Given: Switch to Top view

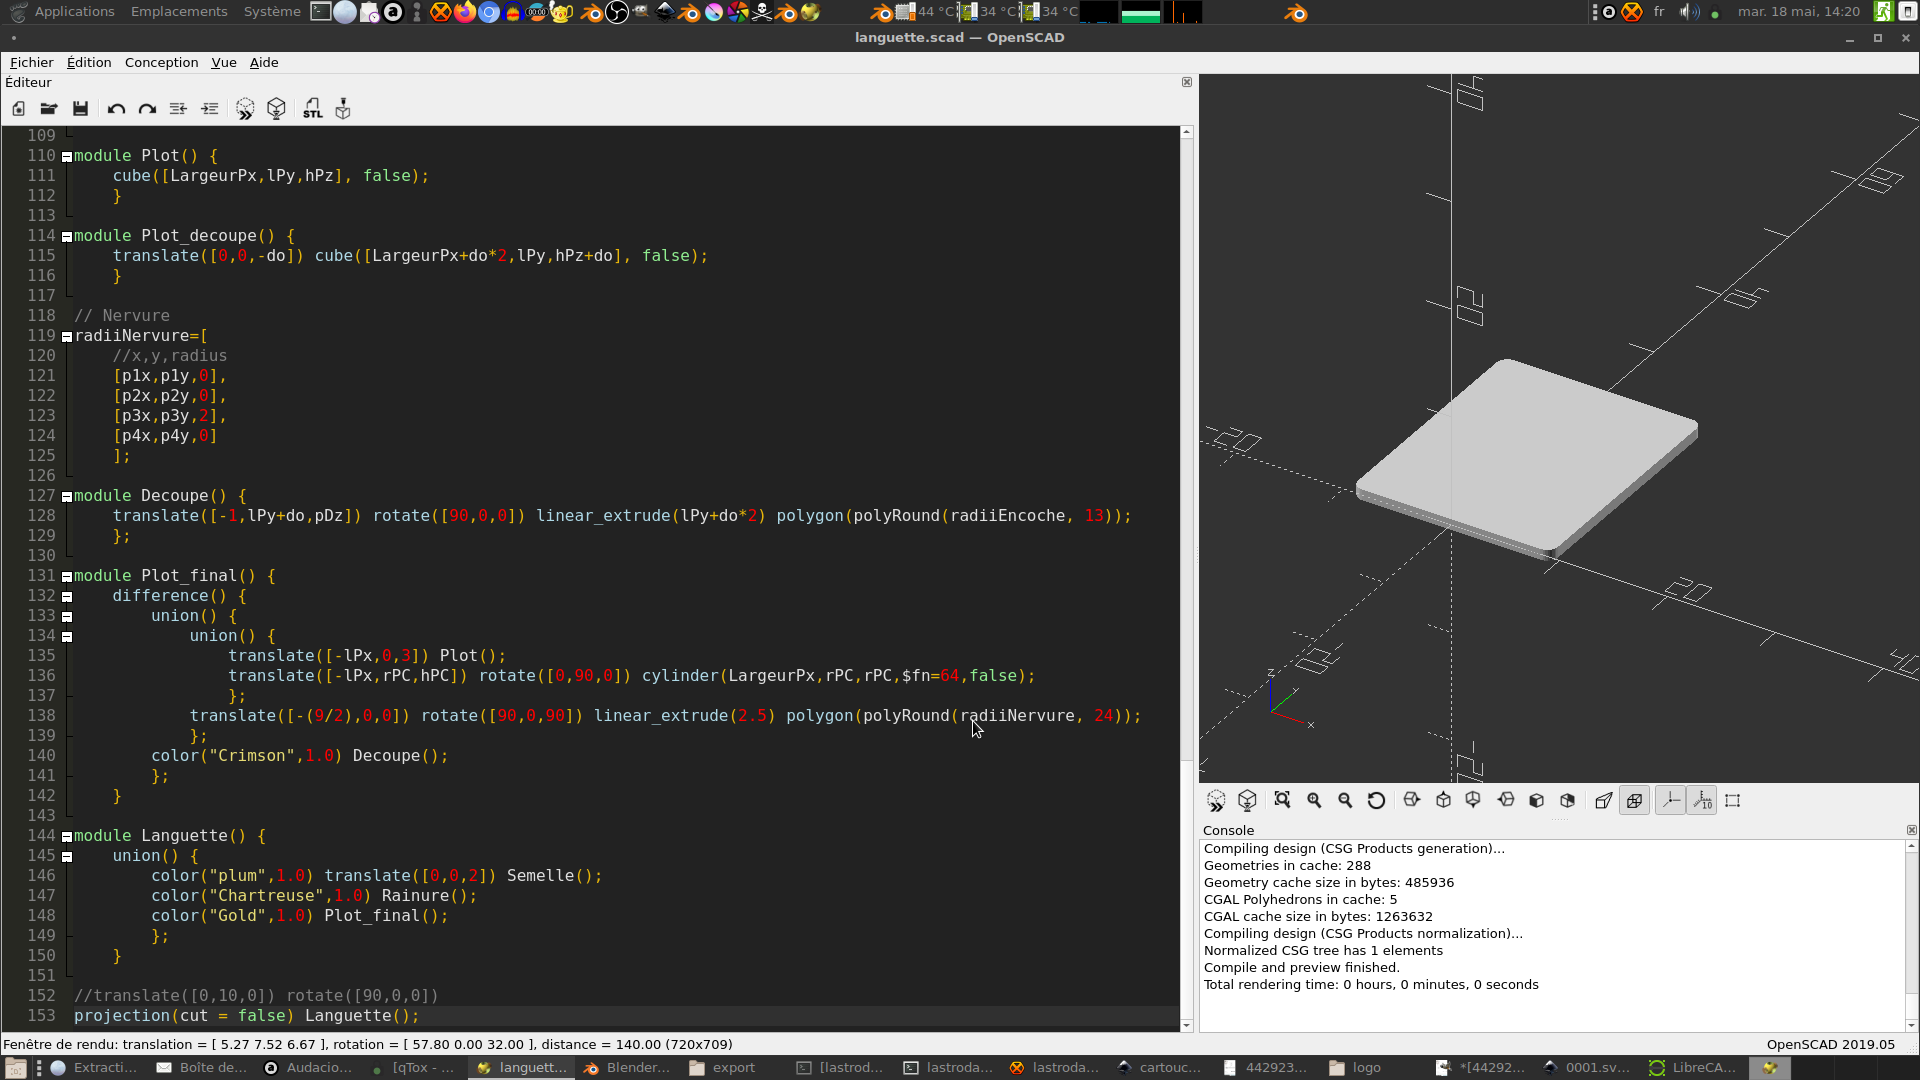Looking at the screenshot, I should 1443,801.
